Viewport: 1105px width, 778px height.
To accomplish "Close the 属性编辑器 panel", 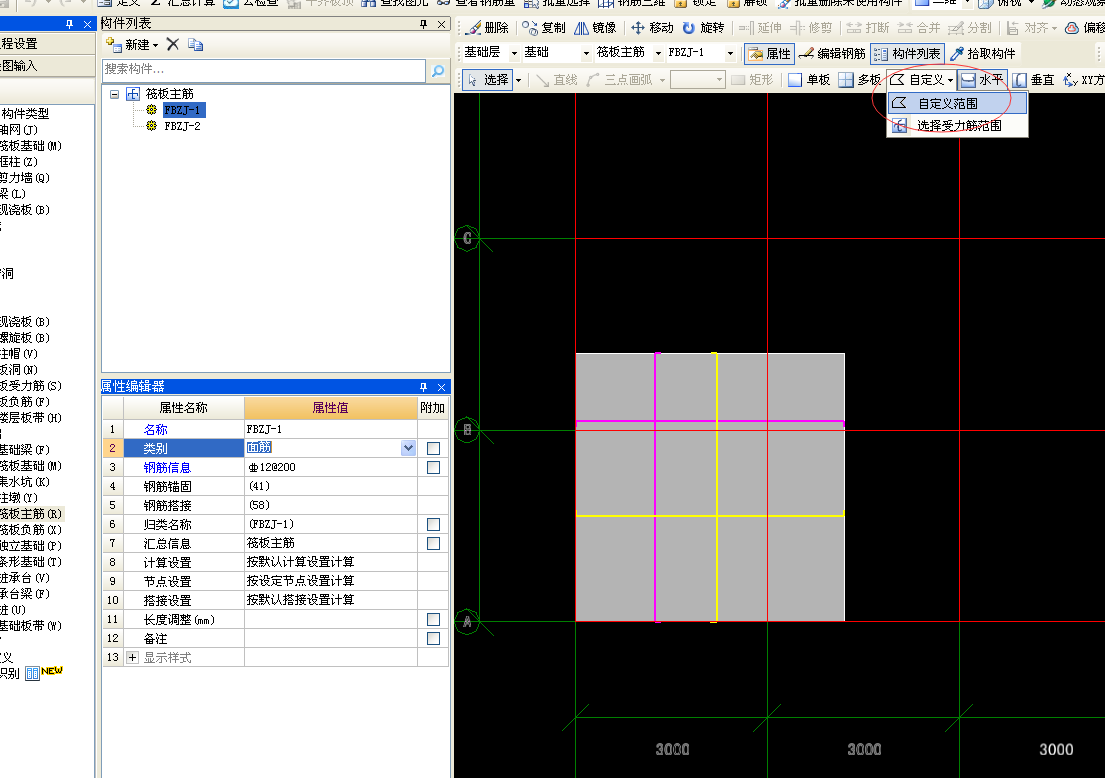I will 441,387.
